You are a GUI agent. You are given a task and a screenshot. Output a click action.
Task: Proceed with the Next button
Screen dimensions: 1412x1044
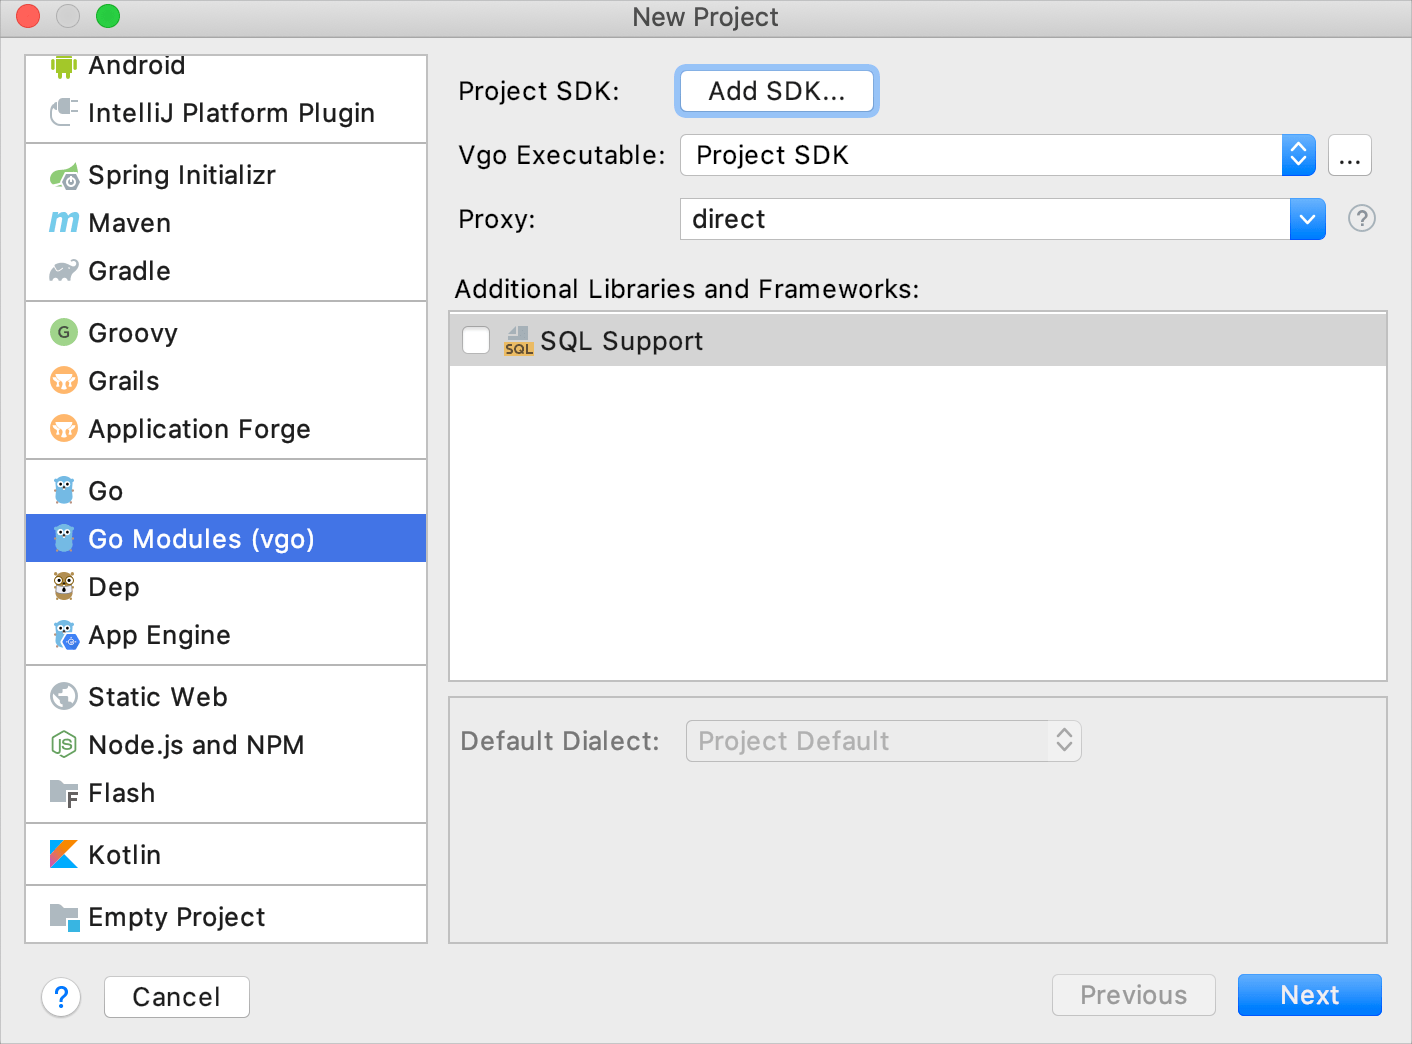tap(1310, 995)
